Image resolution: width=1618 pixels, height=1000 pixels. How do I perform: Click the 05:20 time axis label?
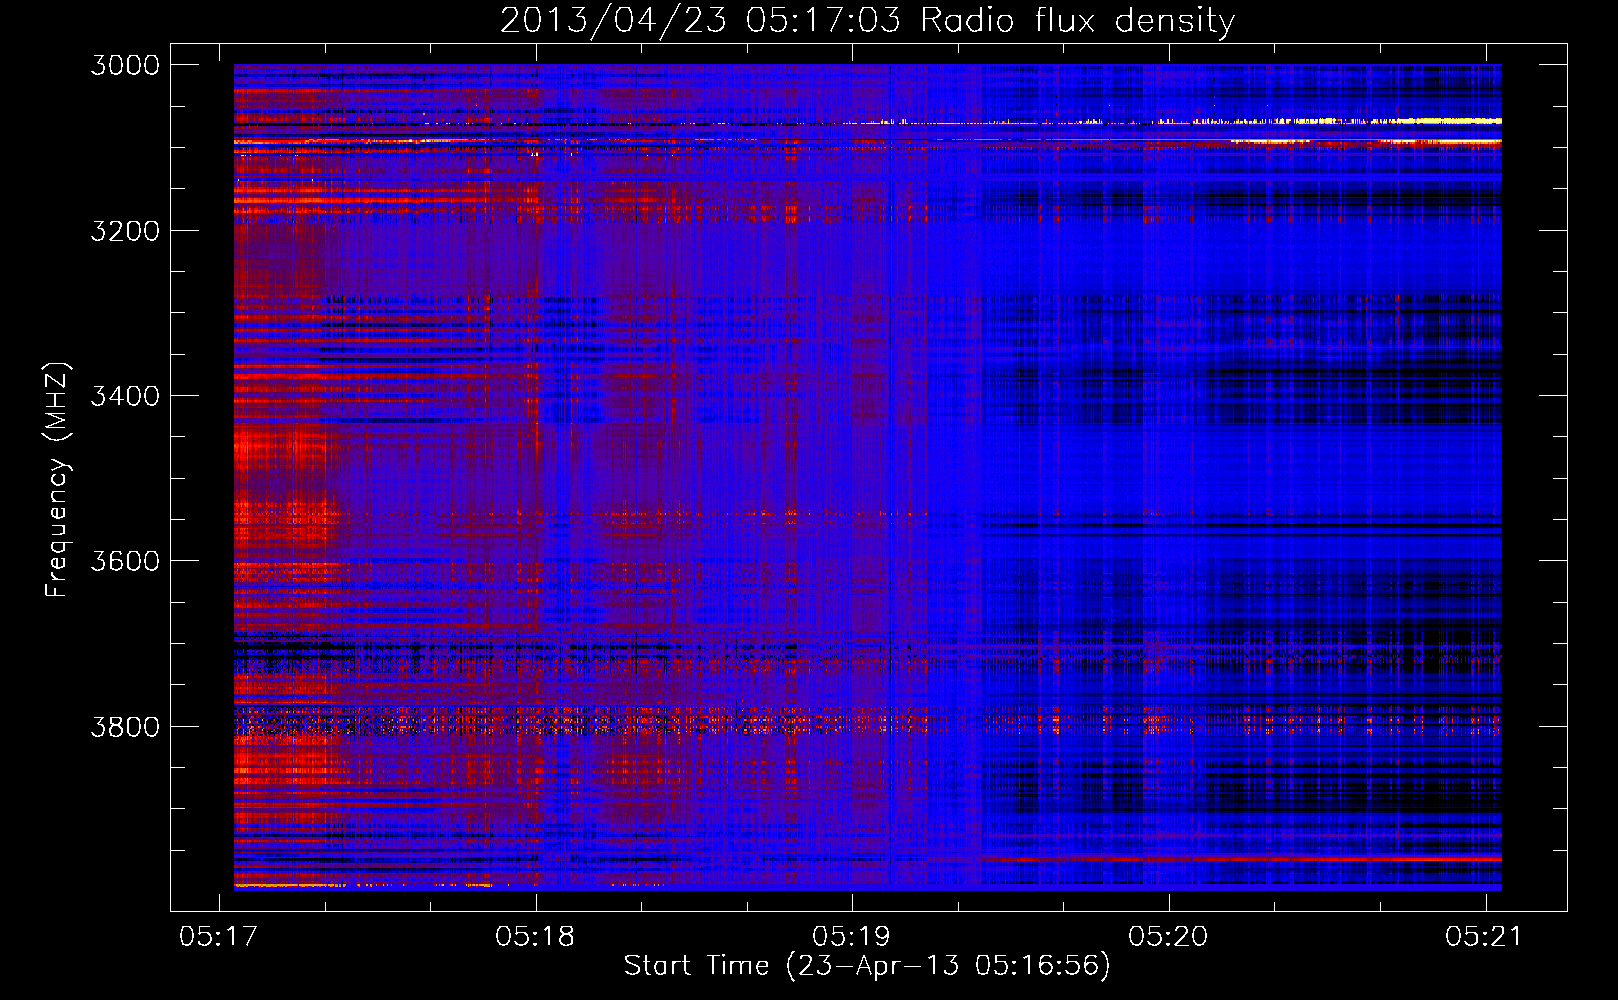point(1168,937)
